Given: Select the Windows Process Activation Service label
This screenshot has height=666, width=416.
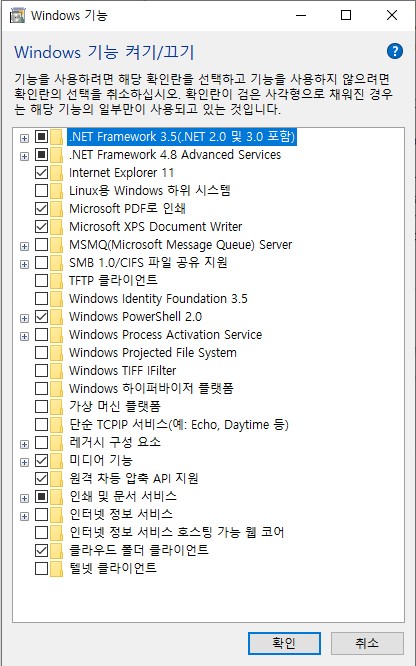Looking at the screenshot, I should [166, 334].
